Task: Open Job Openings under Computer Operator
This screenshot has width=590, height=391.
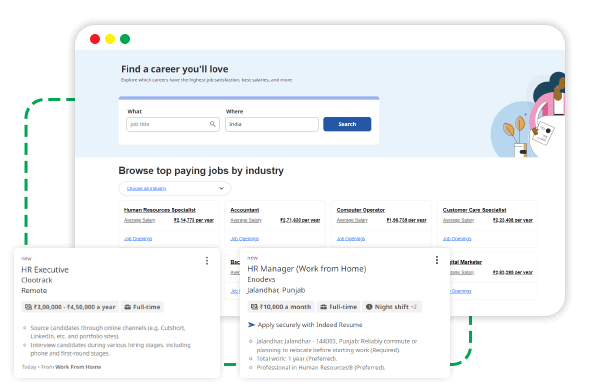Action: 351,239
